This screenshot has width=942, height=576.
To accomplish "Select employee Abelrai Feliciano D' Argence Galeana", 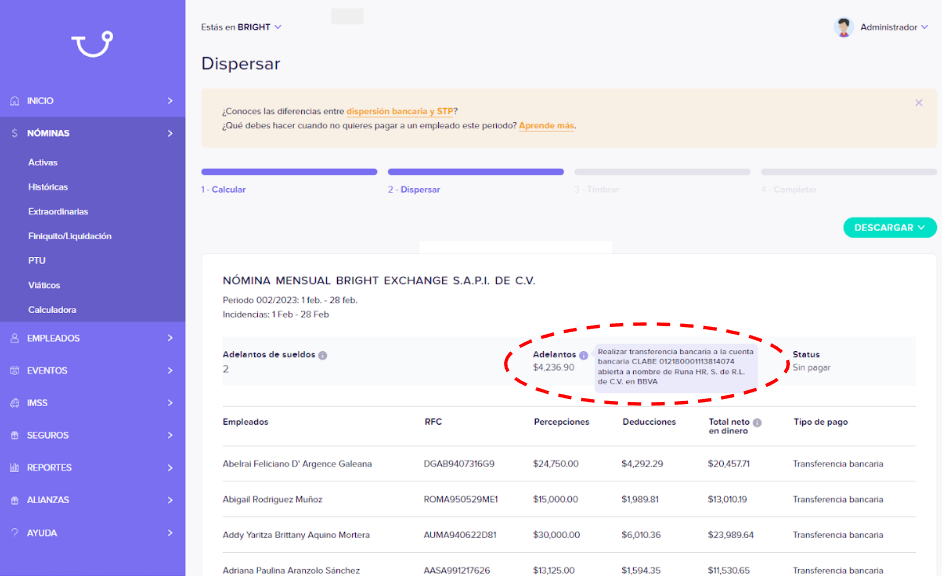I will pyautogui.click(x=297, y=464).
